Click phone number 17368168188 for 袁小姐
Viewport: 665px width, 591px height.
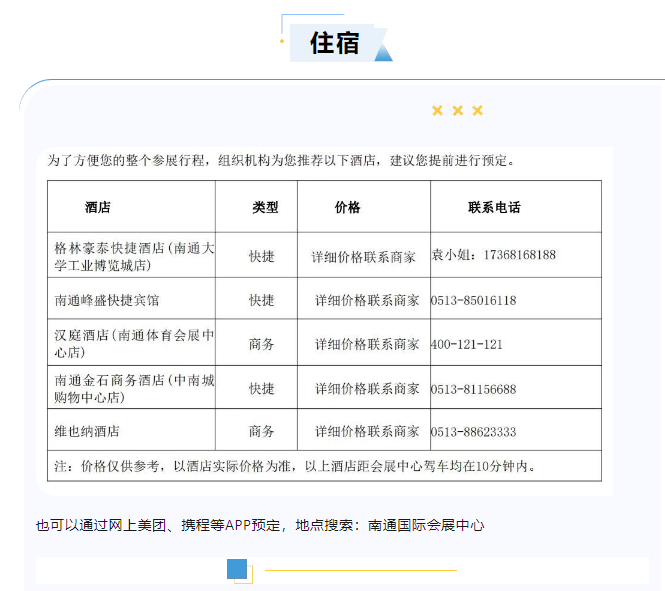click(519, 255)
